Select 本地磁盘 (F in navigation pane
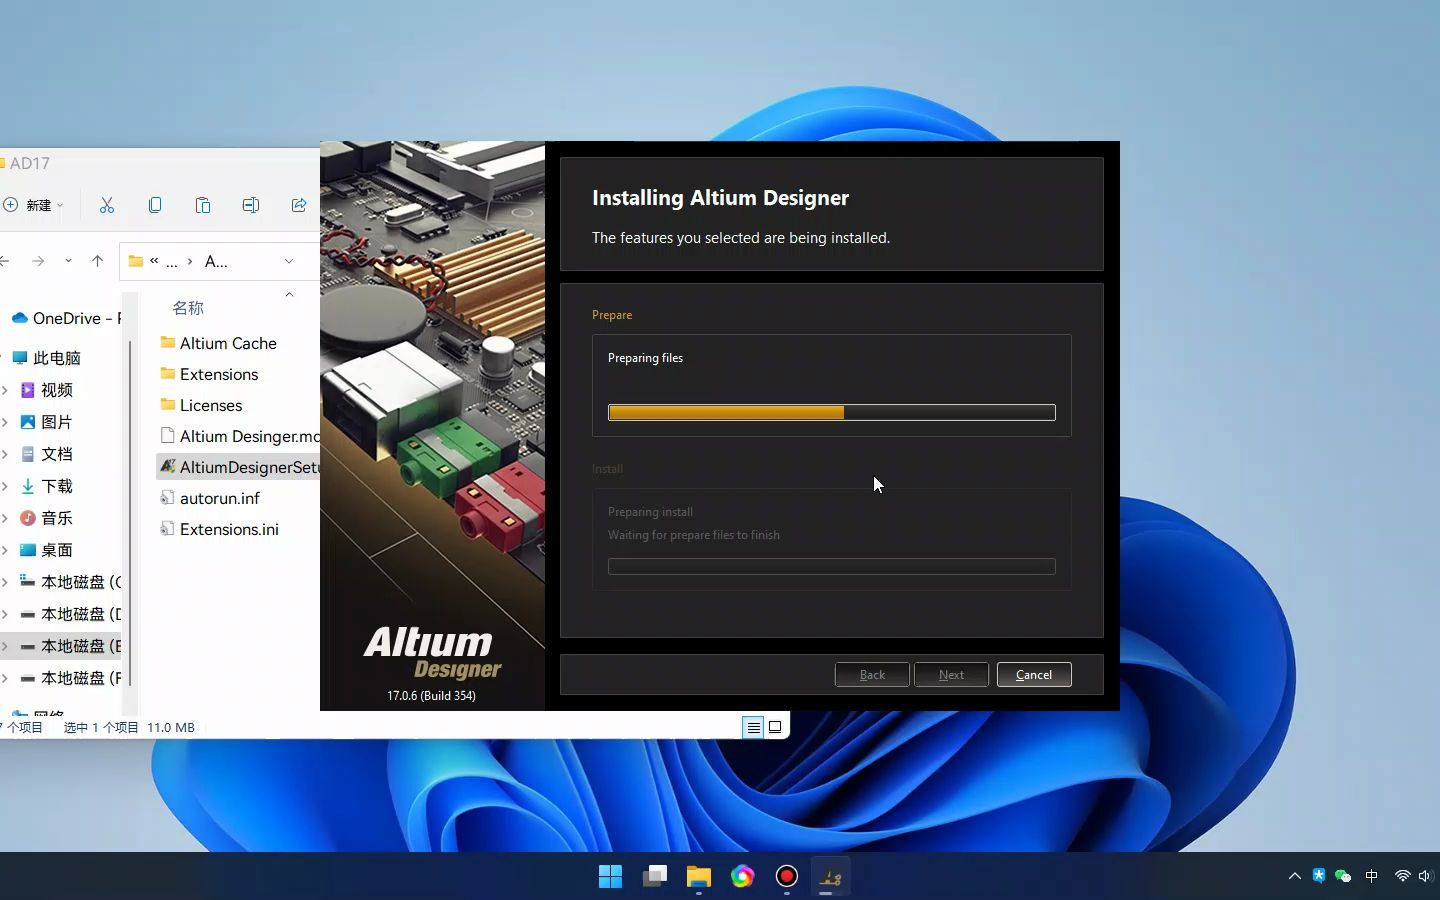The width and height of the screenshot is (1440, 900). pos(70,678)
